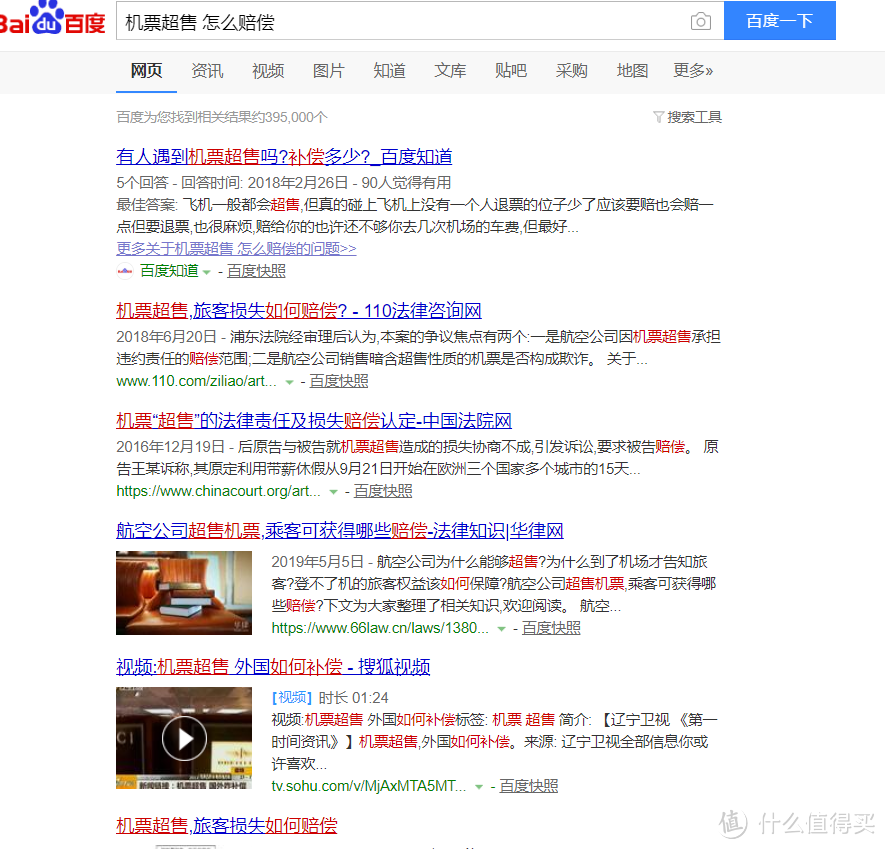Click URL www.110.com/ziliao/art...
Screen dimensions: 885x849
tap(196, 381)
